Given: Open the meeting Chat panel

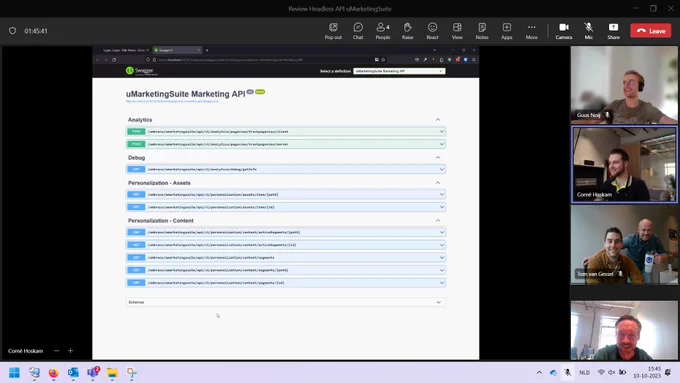Looking at the screenshot, I should [358, 31].
